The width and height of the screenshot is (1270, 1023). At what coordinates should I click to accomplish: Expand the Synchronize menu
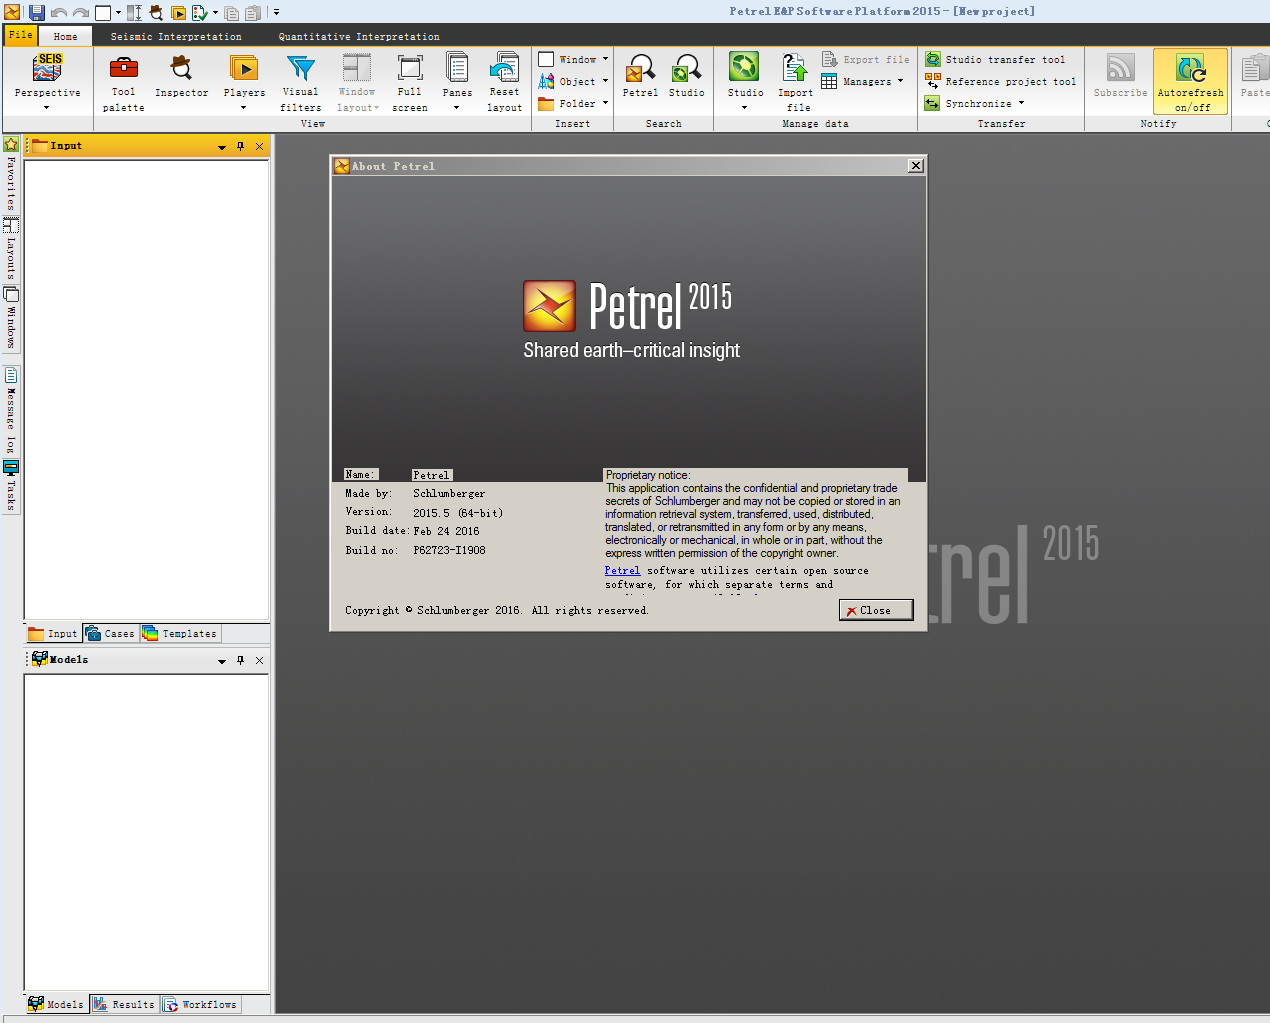pyautogui.click(x=975, y=103)
